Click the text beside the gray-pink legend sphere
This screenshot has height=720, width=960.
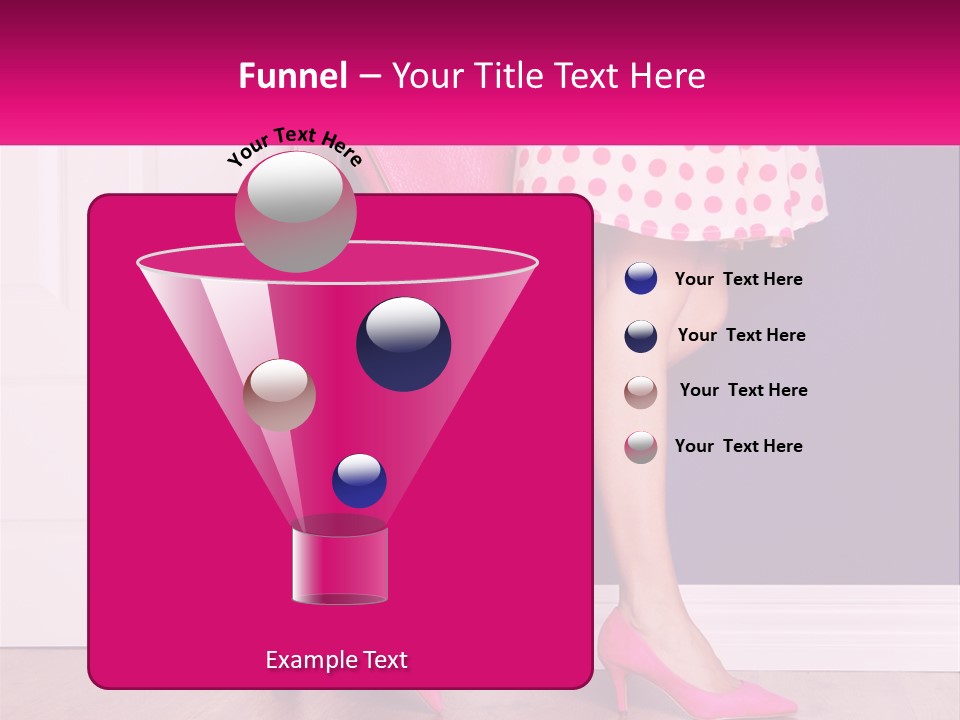pos(738,446)
